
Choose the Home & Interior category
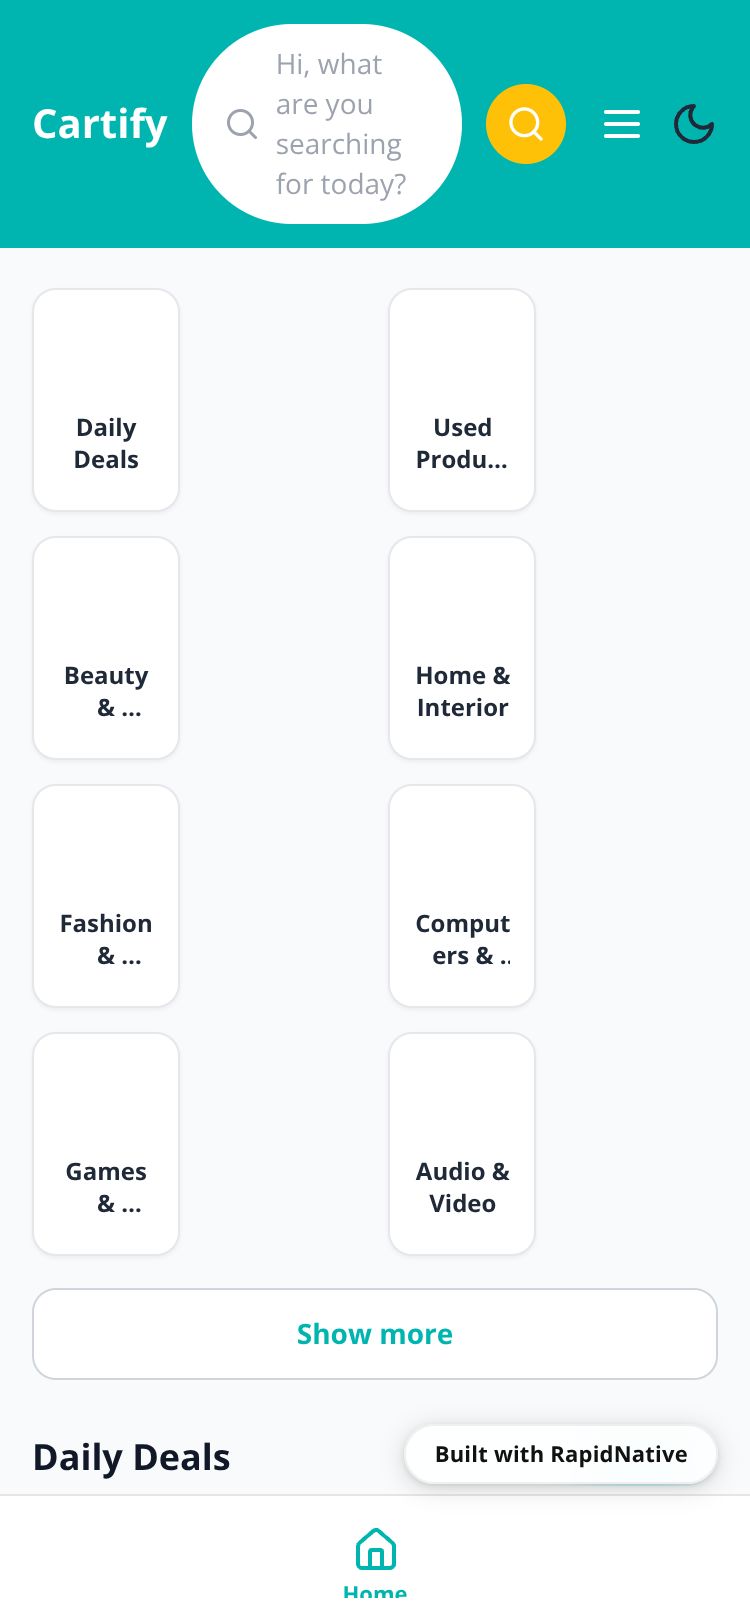pyautogui.click(x=462, y=648)
